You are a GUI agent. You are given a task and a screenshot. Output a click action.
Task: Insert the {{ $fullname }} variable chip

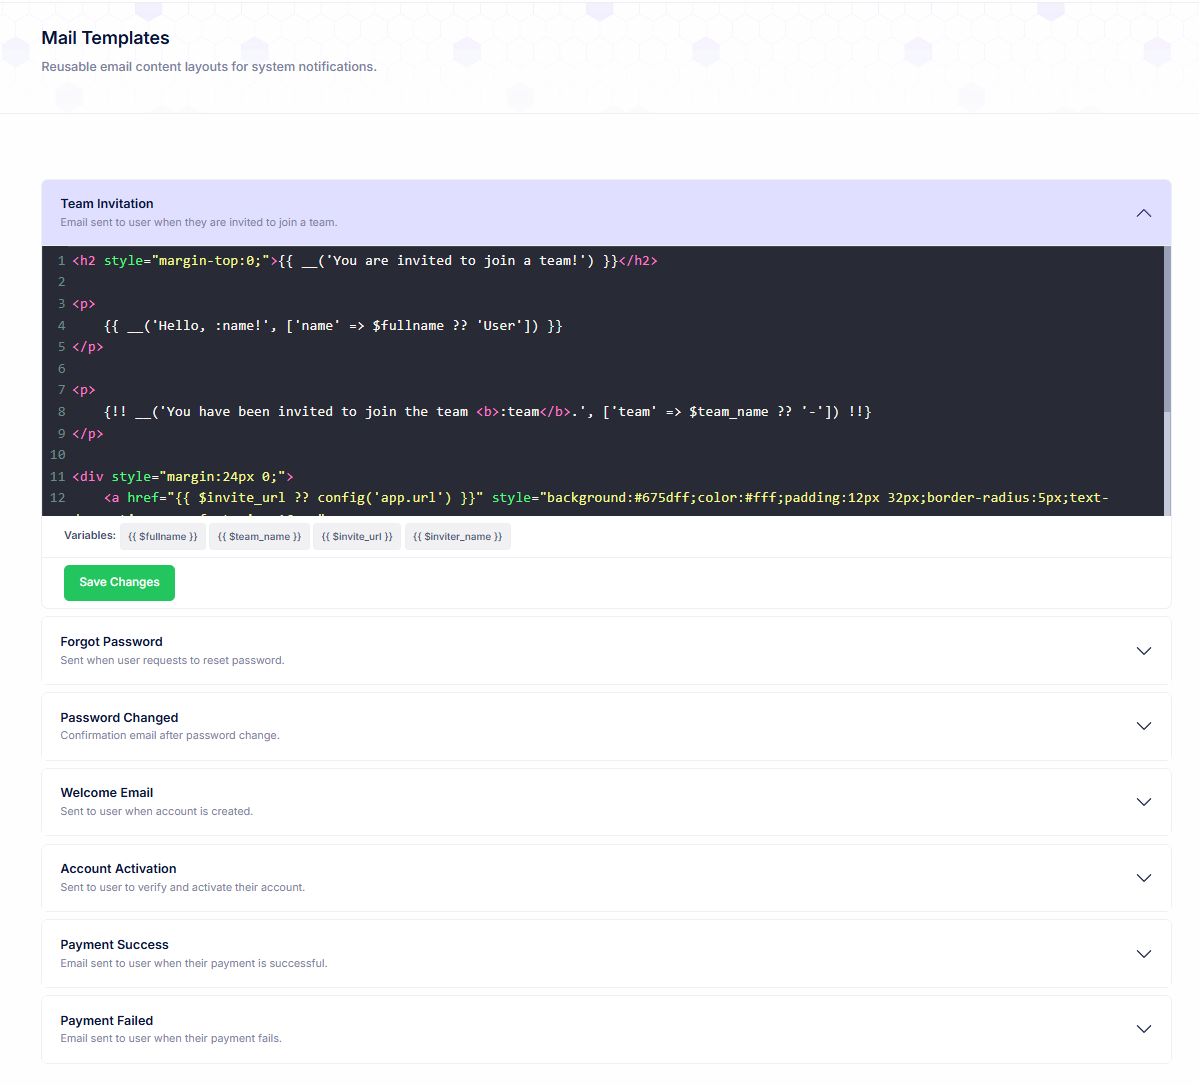(x=163, y=537)
